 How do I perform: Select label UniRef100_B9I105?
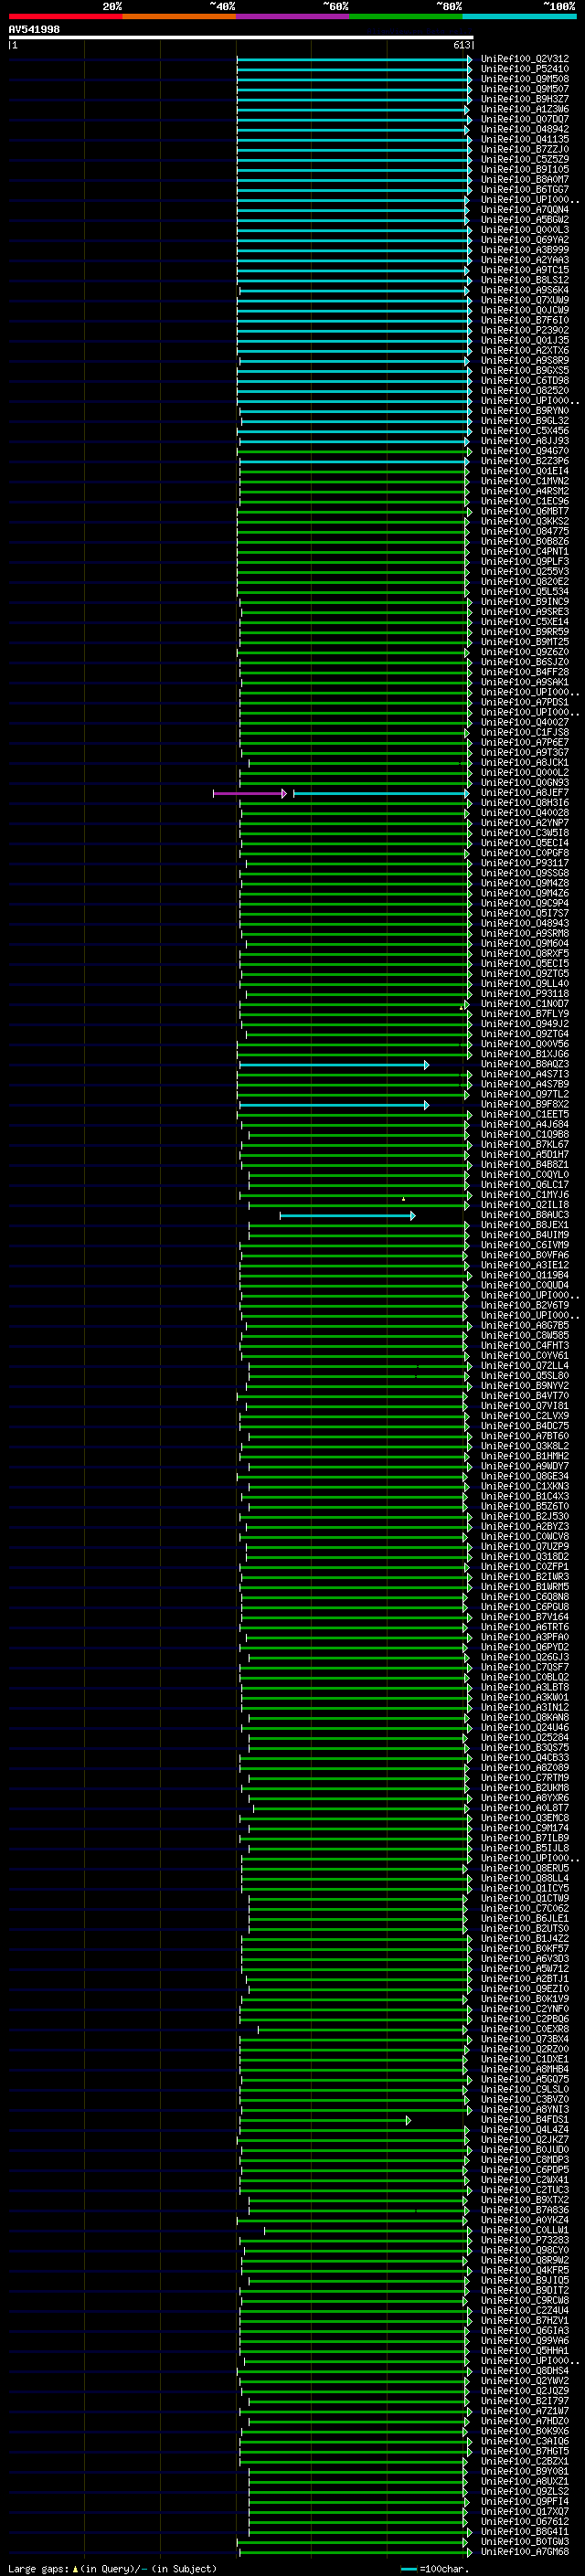pos(524,169)
